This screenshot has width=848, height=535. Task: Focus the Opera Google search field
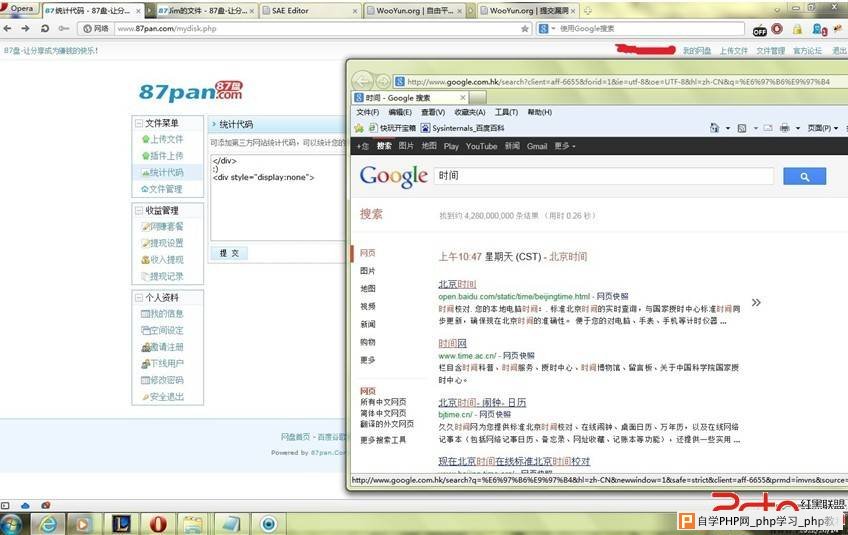click(650, 29)
